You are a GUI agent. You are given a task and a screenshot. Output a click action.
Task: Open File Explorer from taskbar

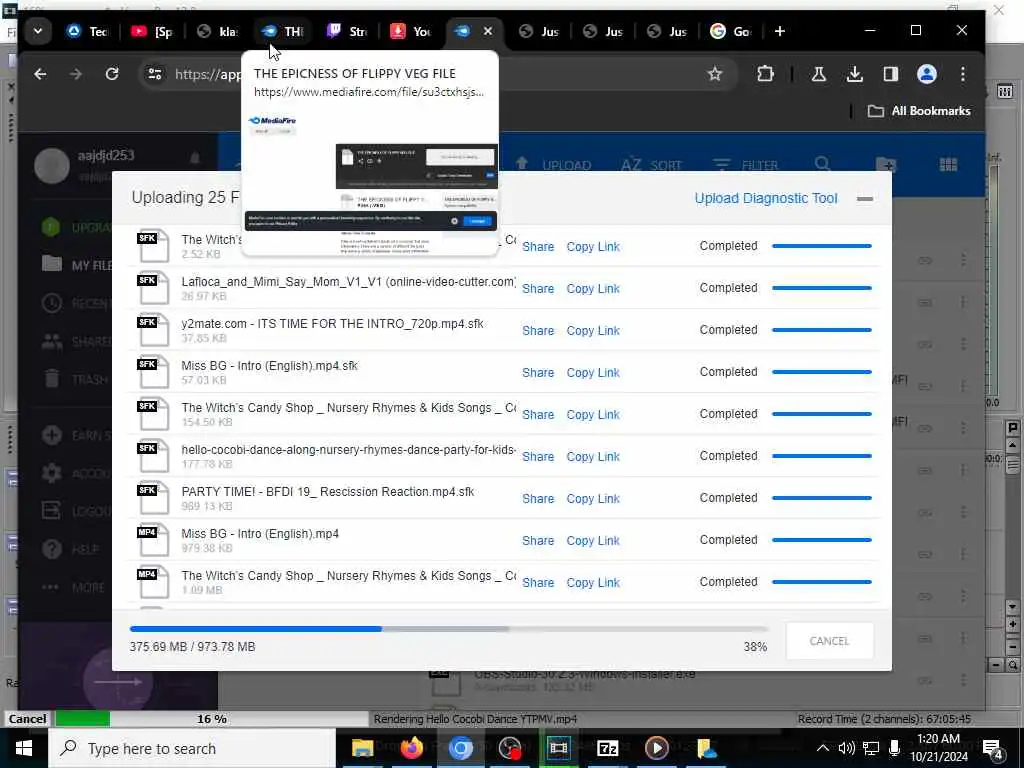pyautogui.click(x=362, y=748)
